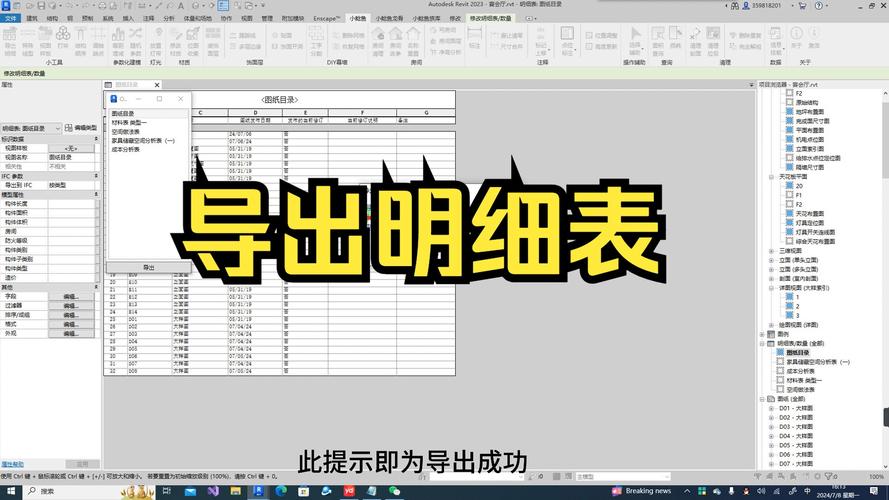Select 材料表 类型一 in the export dialog list
889x500 pixels.
[129, 122]
